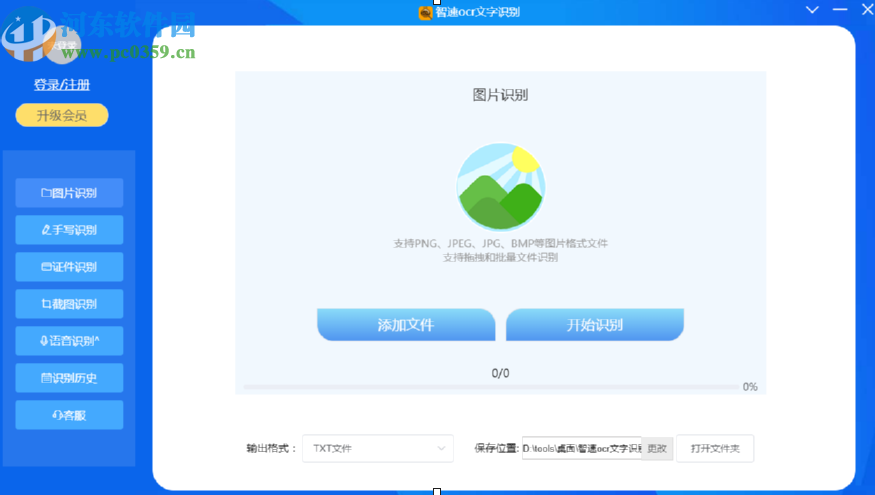The image size is (875, 495).
Task: View 识别历史 records
Action: 69,378
